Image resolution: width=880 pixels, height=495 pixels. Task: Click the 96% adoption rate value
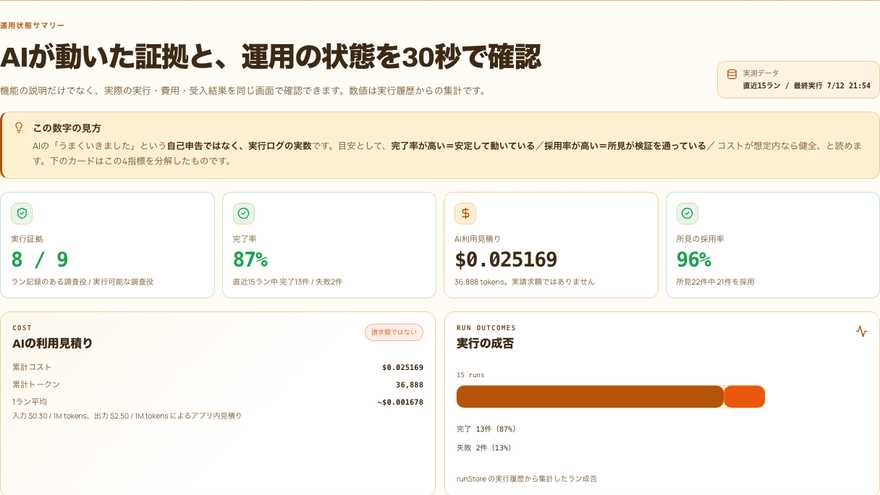pyautogui.click(x=694, y=259)
